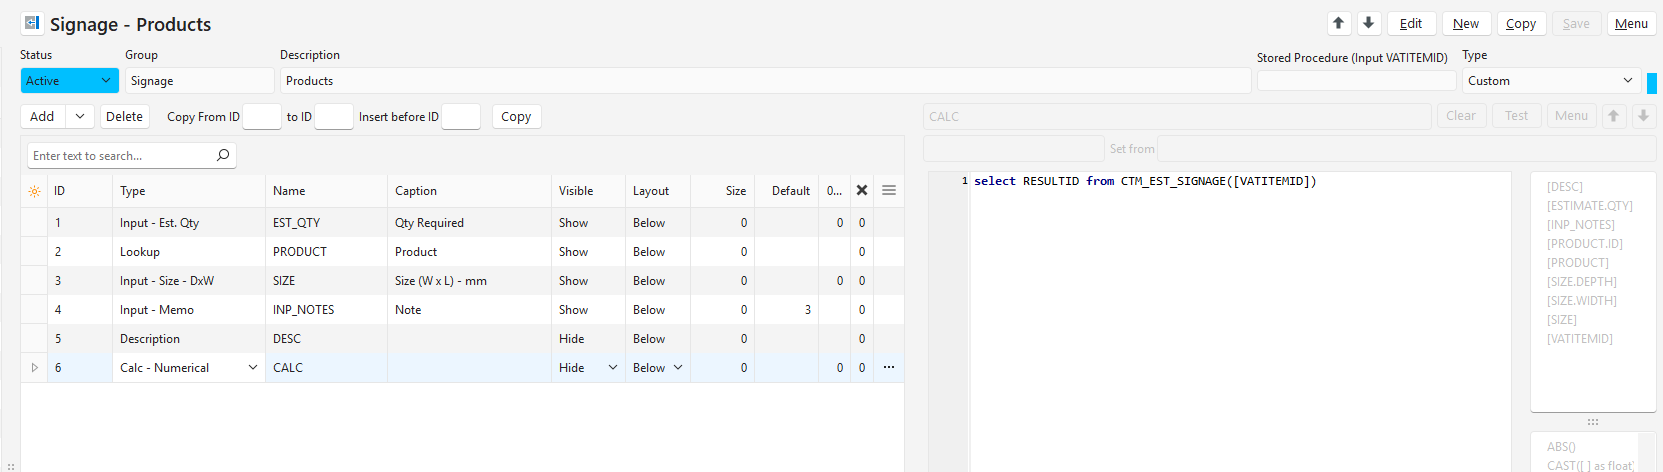Click the Delete button

[125, 117]
